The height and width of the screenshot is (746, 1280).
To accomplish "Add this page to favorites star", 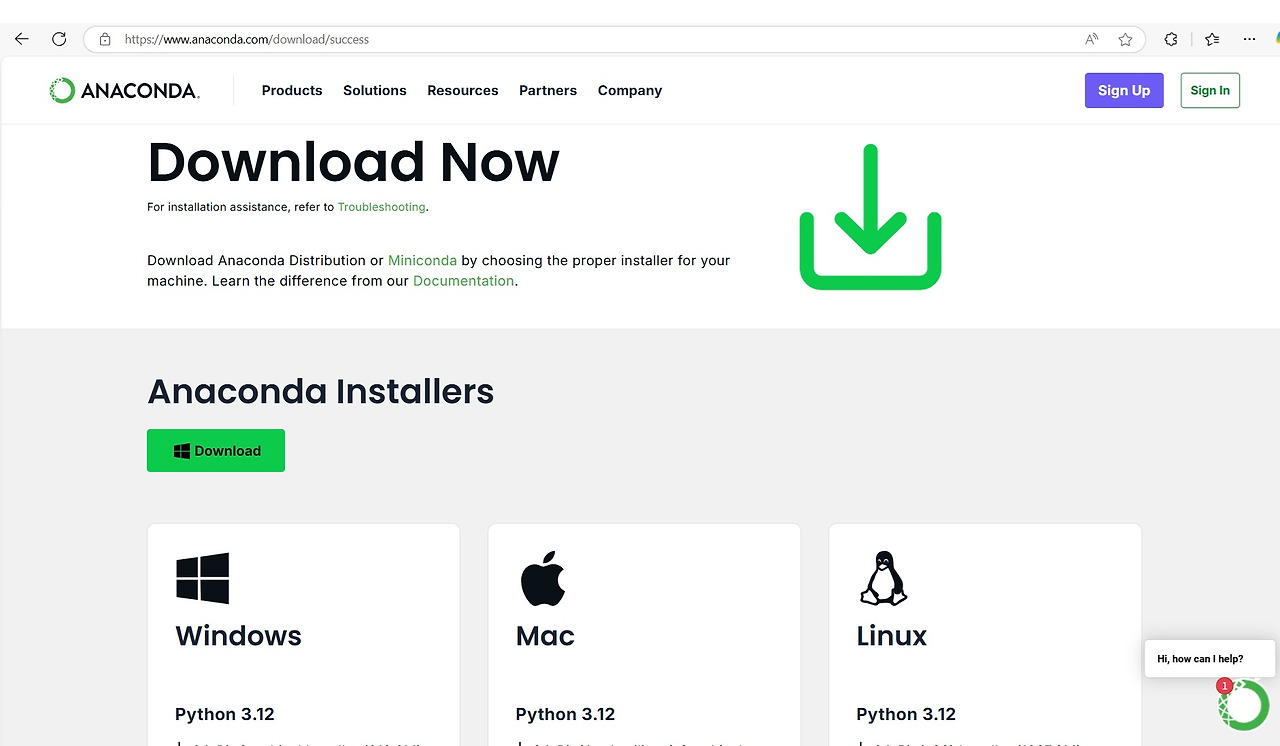I will coord(1125,40).
